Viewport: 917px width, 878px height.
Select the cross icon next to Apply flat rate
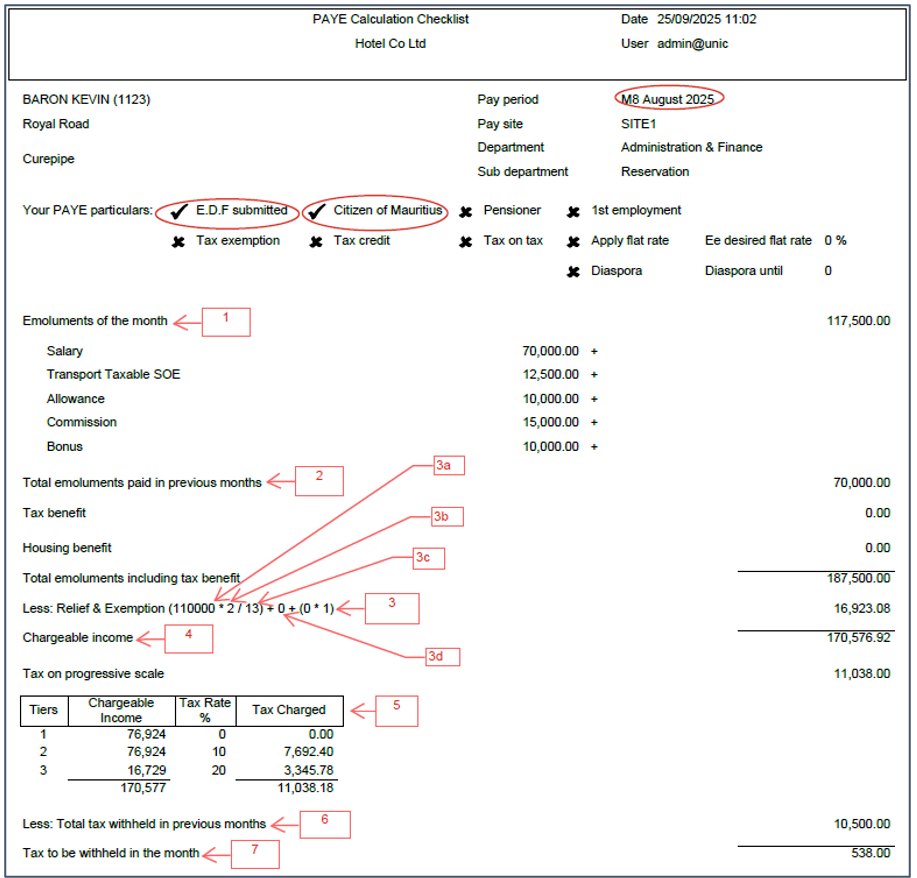click(x=573, y=242)
